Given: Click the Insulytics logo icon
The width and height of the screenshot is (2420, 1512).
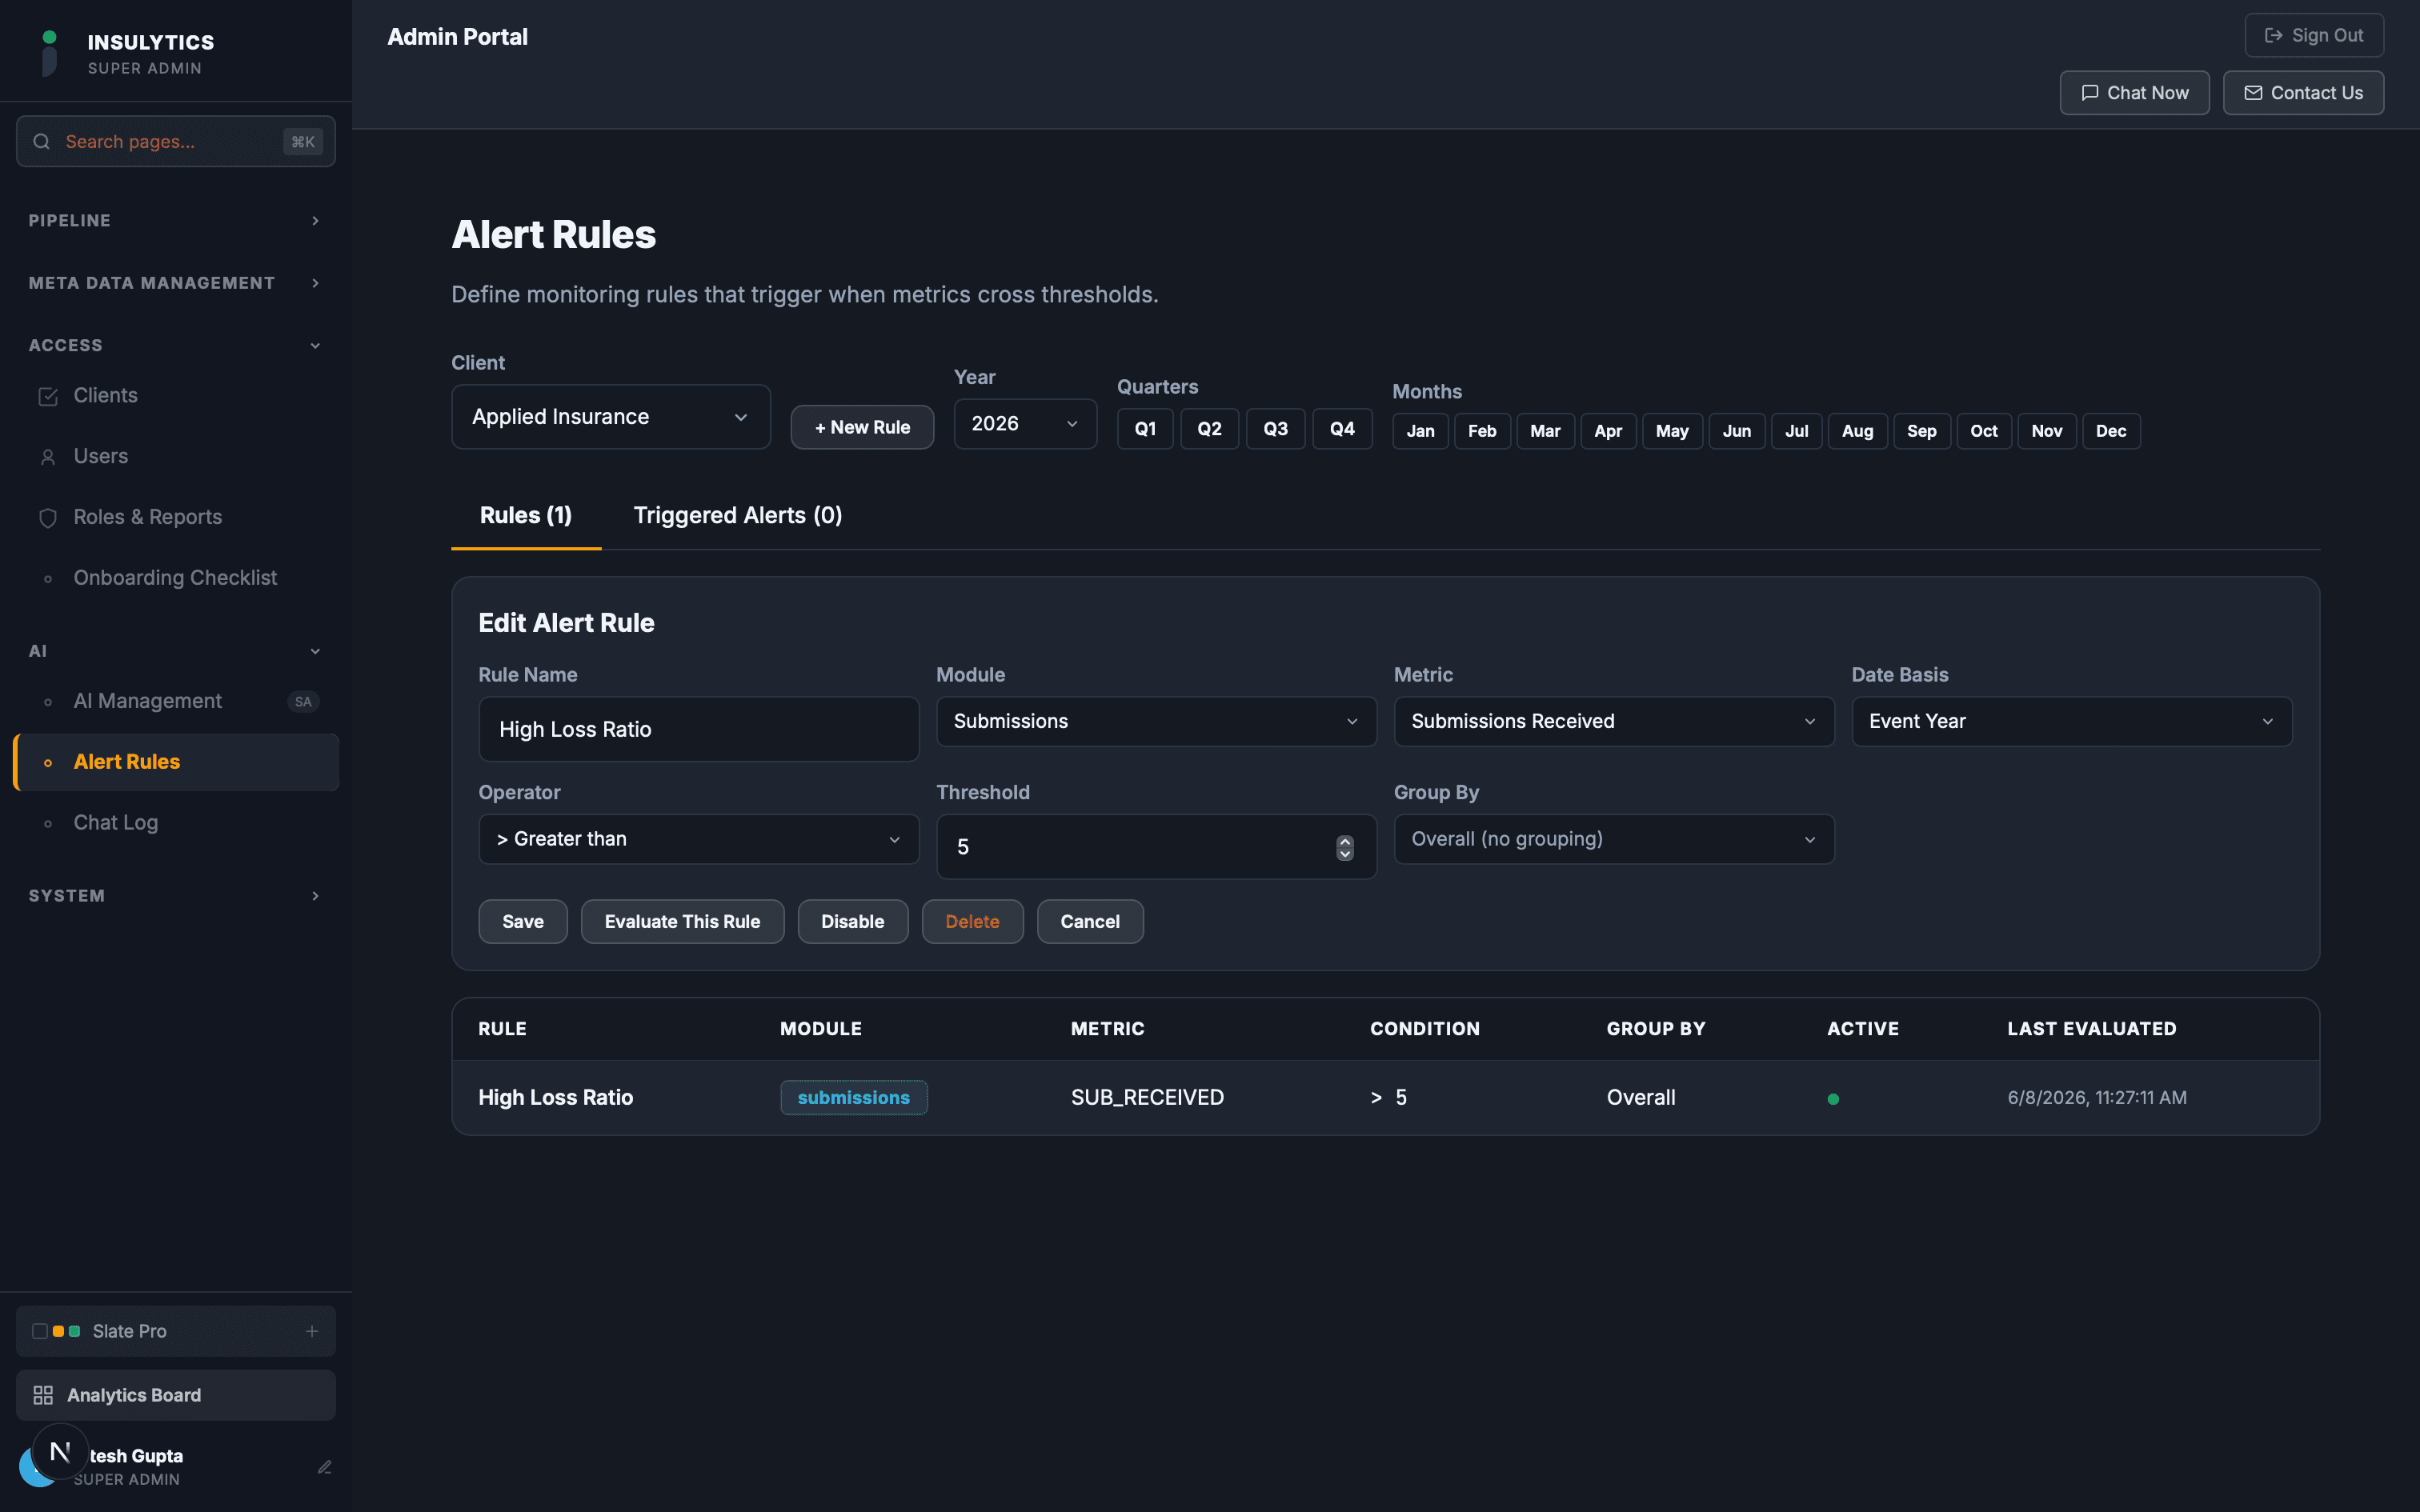Looking at the screenshot, I should click(x=49, y=53).
